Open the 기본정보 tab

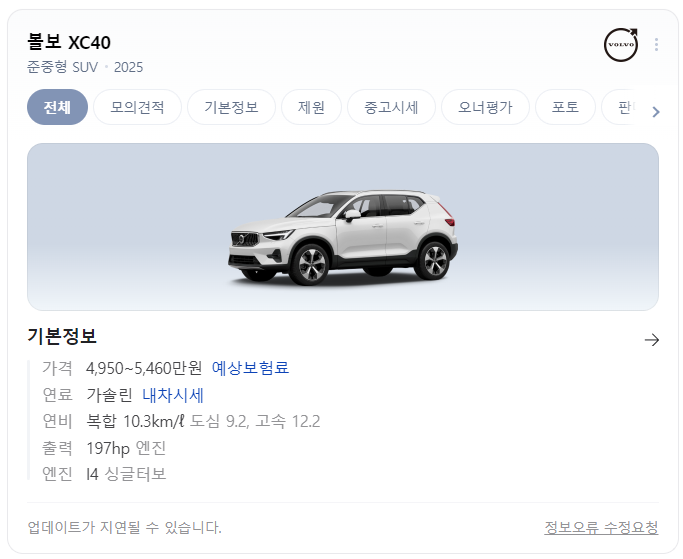(231, 107)
